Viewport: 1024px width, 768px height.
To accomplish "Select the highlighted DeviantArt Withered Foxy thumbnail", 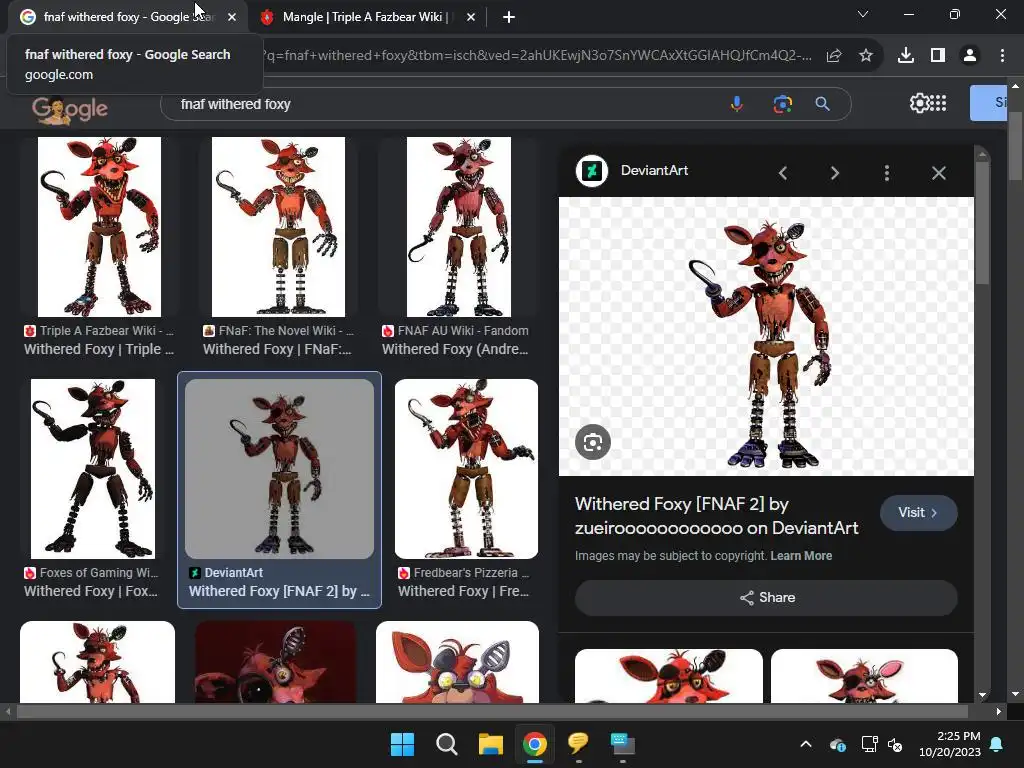I will point(280,469).
